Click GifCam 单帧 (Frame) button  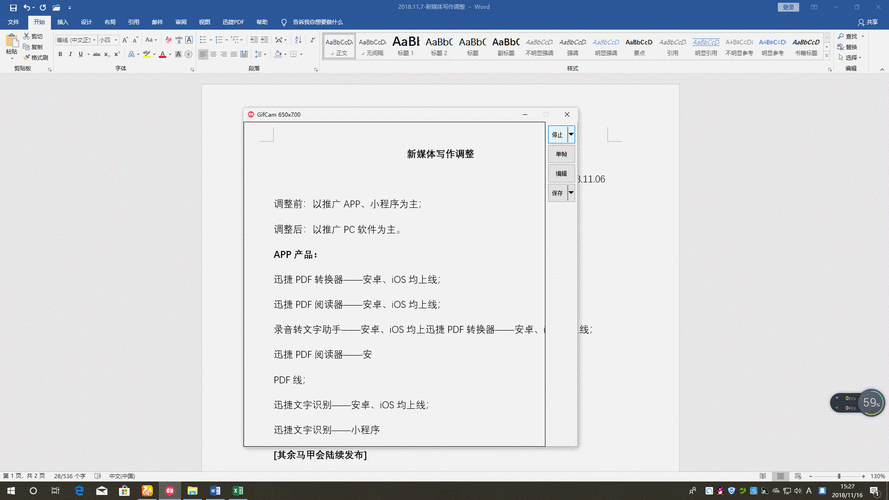(561, 154)
